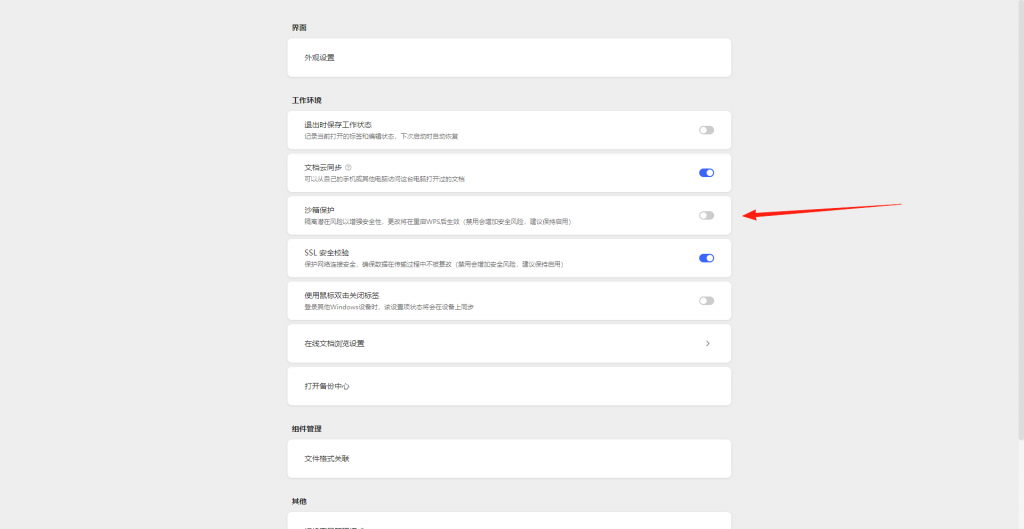
Task: Click the SSL 安全校验 title text
Action: click(327, 253)
